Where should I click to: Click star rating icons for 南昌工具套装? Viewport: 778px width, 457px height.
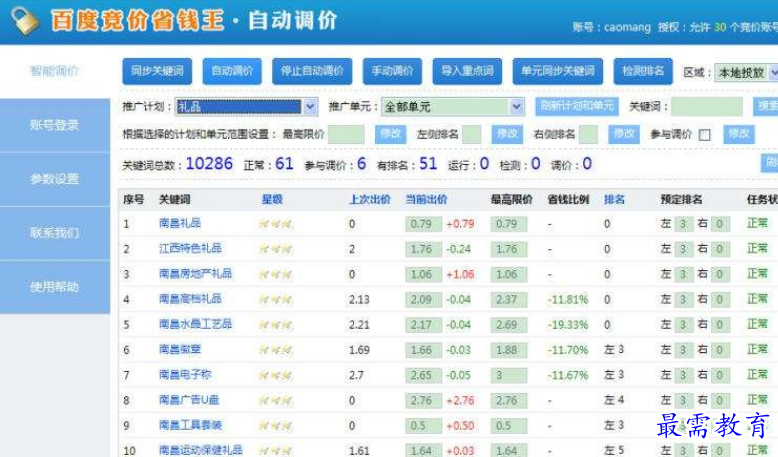(275, 426)
